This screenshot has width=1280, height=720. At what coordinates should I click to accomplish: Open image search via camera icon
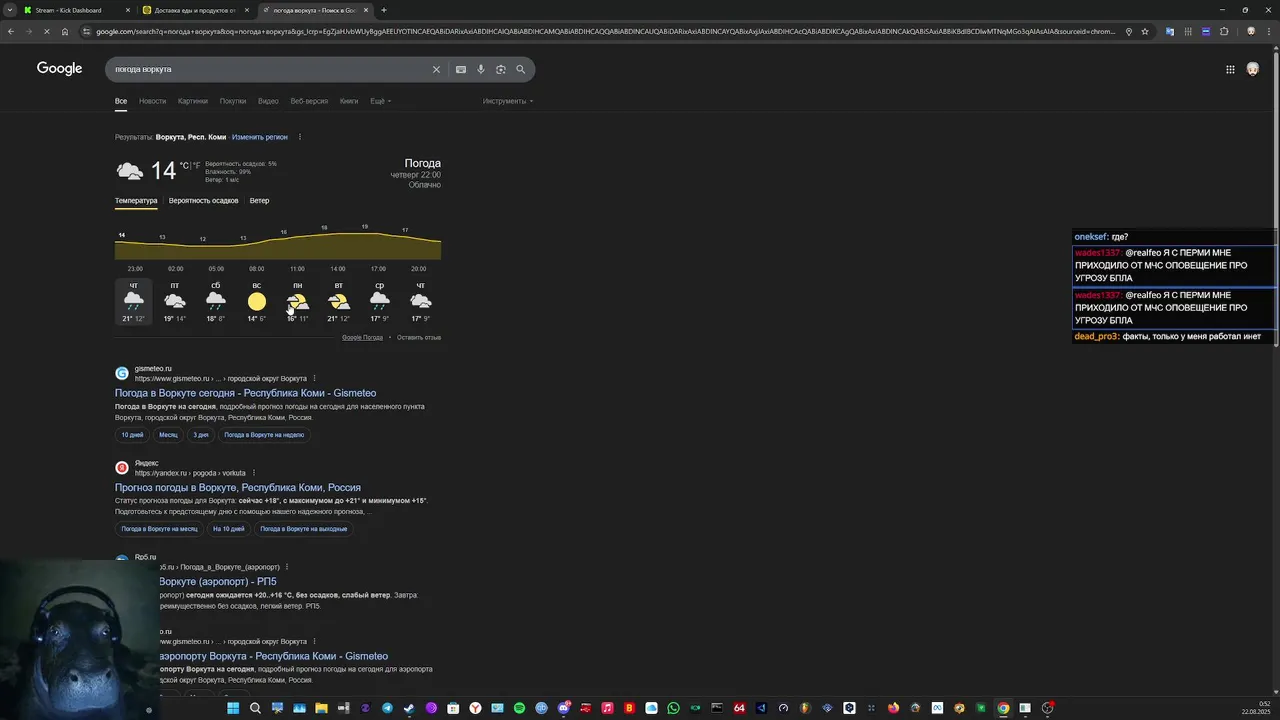point(501,69)
